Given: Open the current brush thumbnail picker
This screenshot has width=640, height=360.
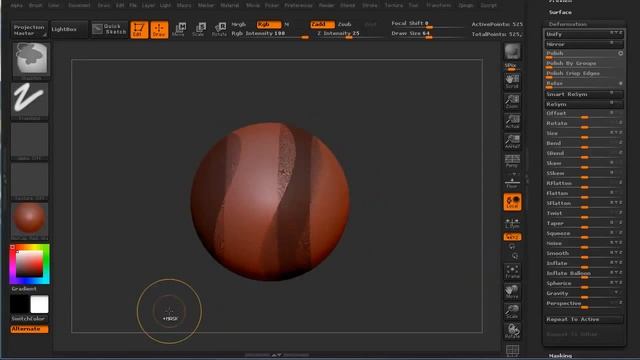Looking at the screenshot, I should [30, 61].
